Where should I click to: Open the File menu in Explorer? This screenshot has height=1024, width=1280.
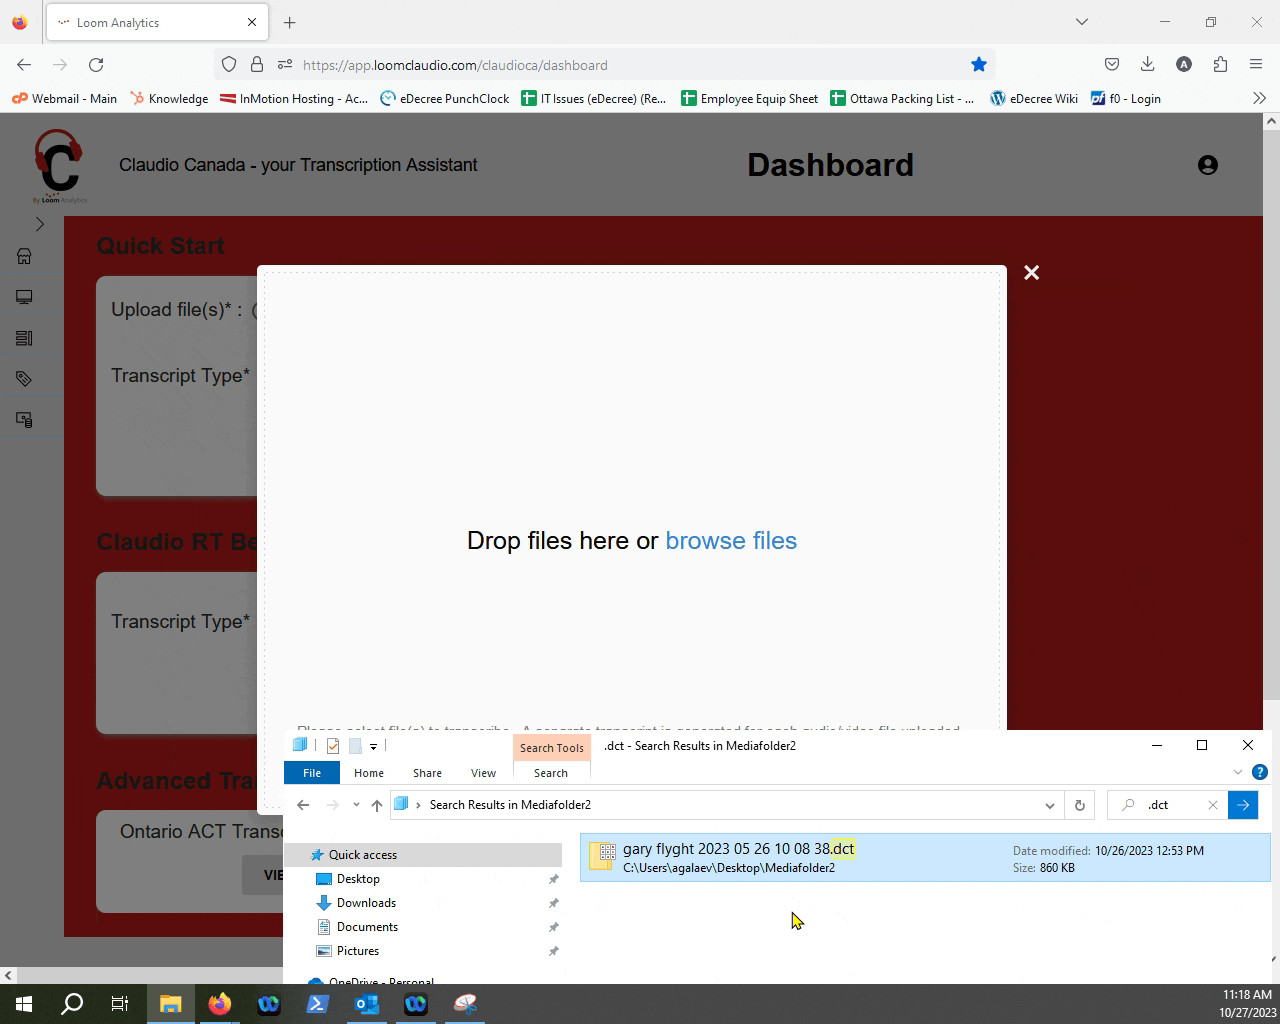coord(312,773)
